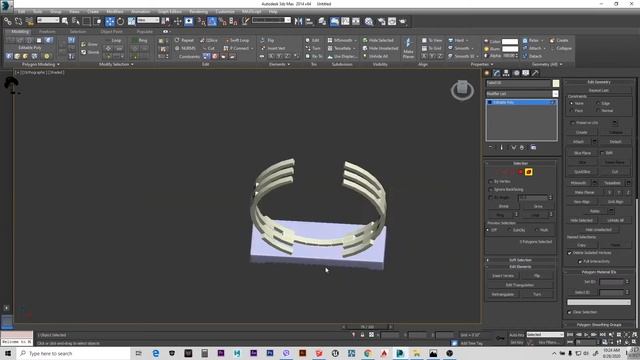Click the Slice Plane button
The height and width of the screenshot is (360, 640).
(582, 153)
